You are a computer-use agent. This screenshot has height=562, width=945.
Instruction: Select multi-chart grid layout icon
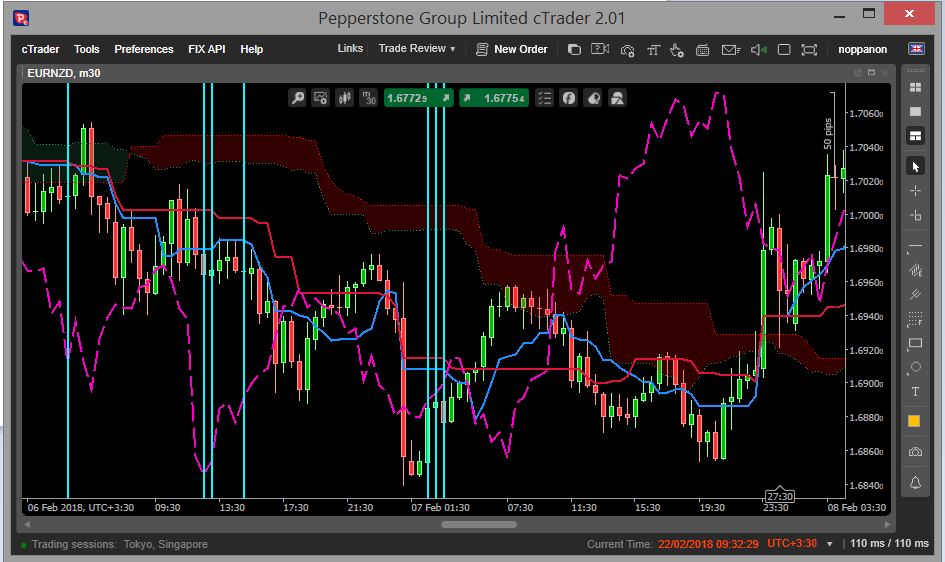(x=915, y=88)
